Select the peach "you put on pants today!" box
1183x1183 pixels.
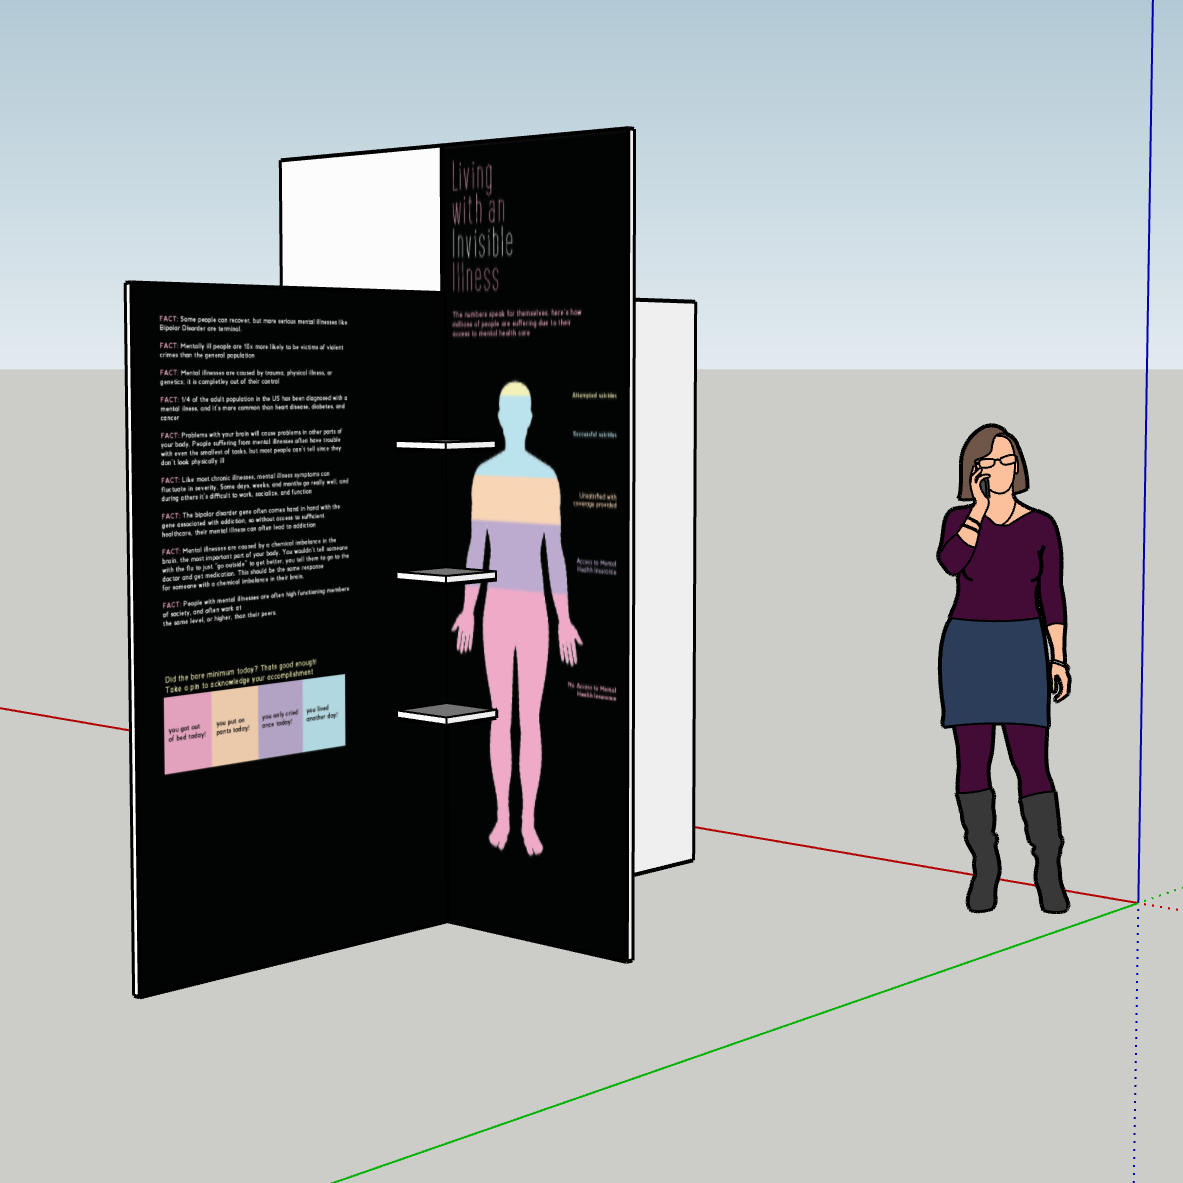click(x=235, y=726)
